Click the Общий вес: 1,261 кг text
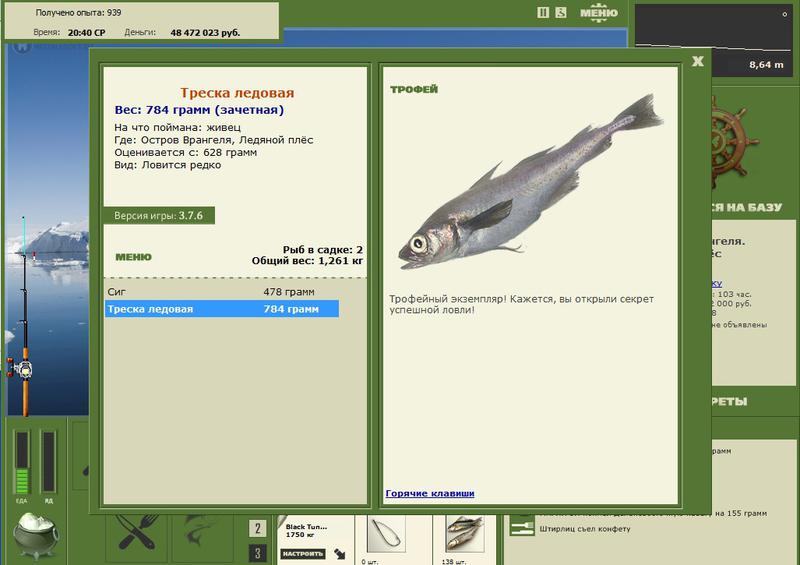 308,260
